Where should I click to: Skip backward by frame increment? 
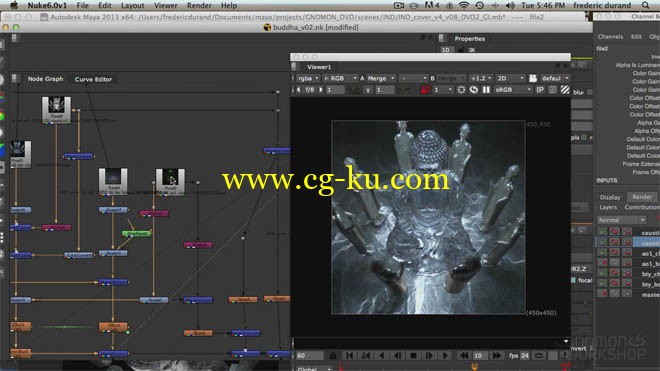click(464, 356)
